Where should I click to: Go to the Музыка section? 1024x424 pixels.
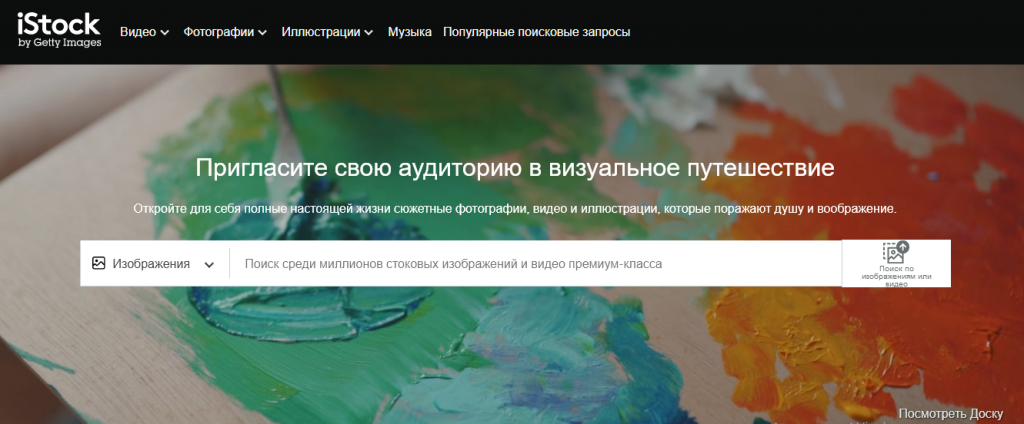click(x=410, y=32)
